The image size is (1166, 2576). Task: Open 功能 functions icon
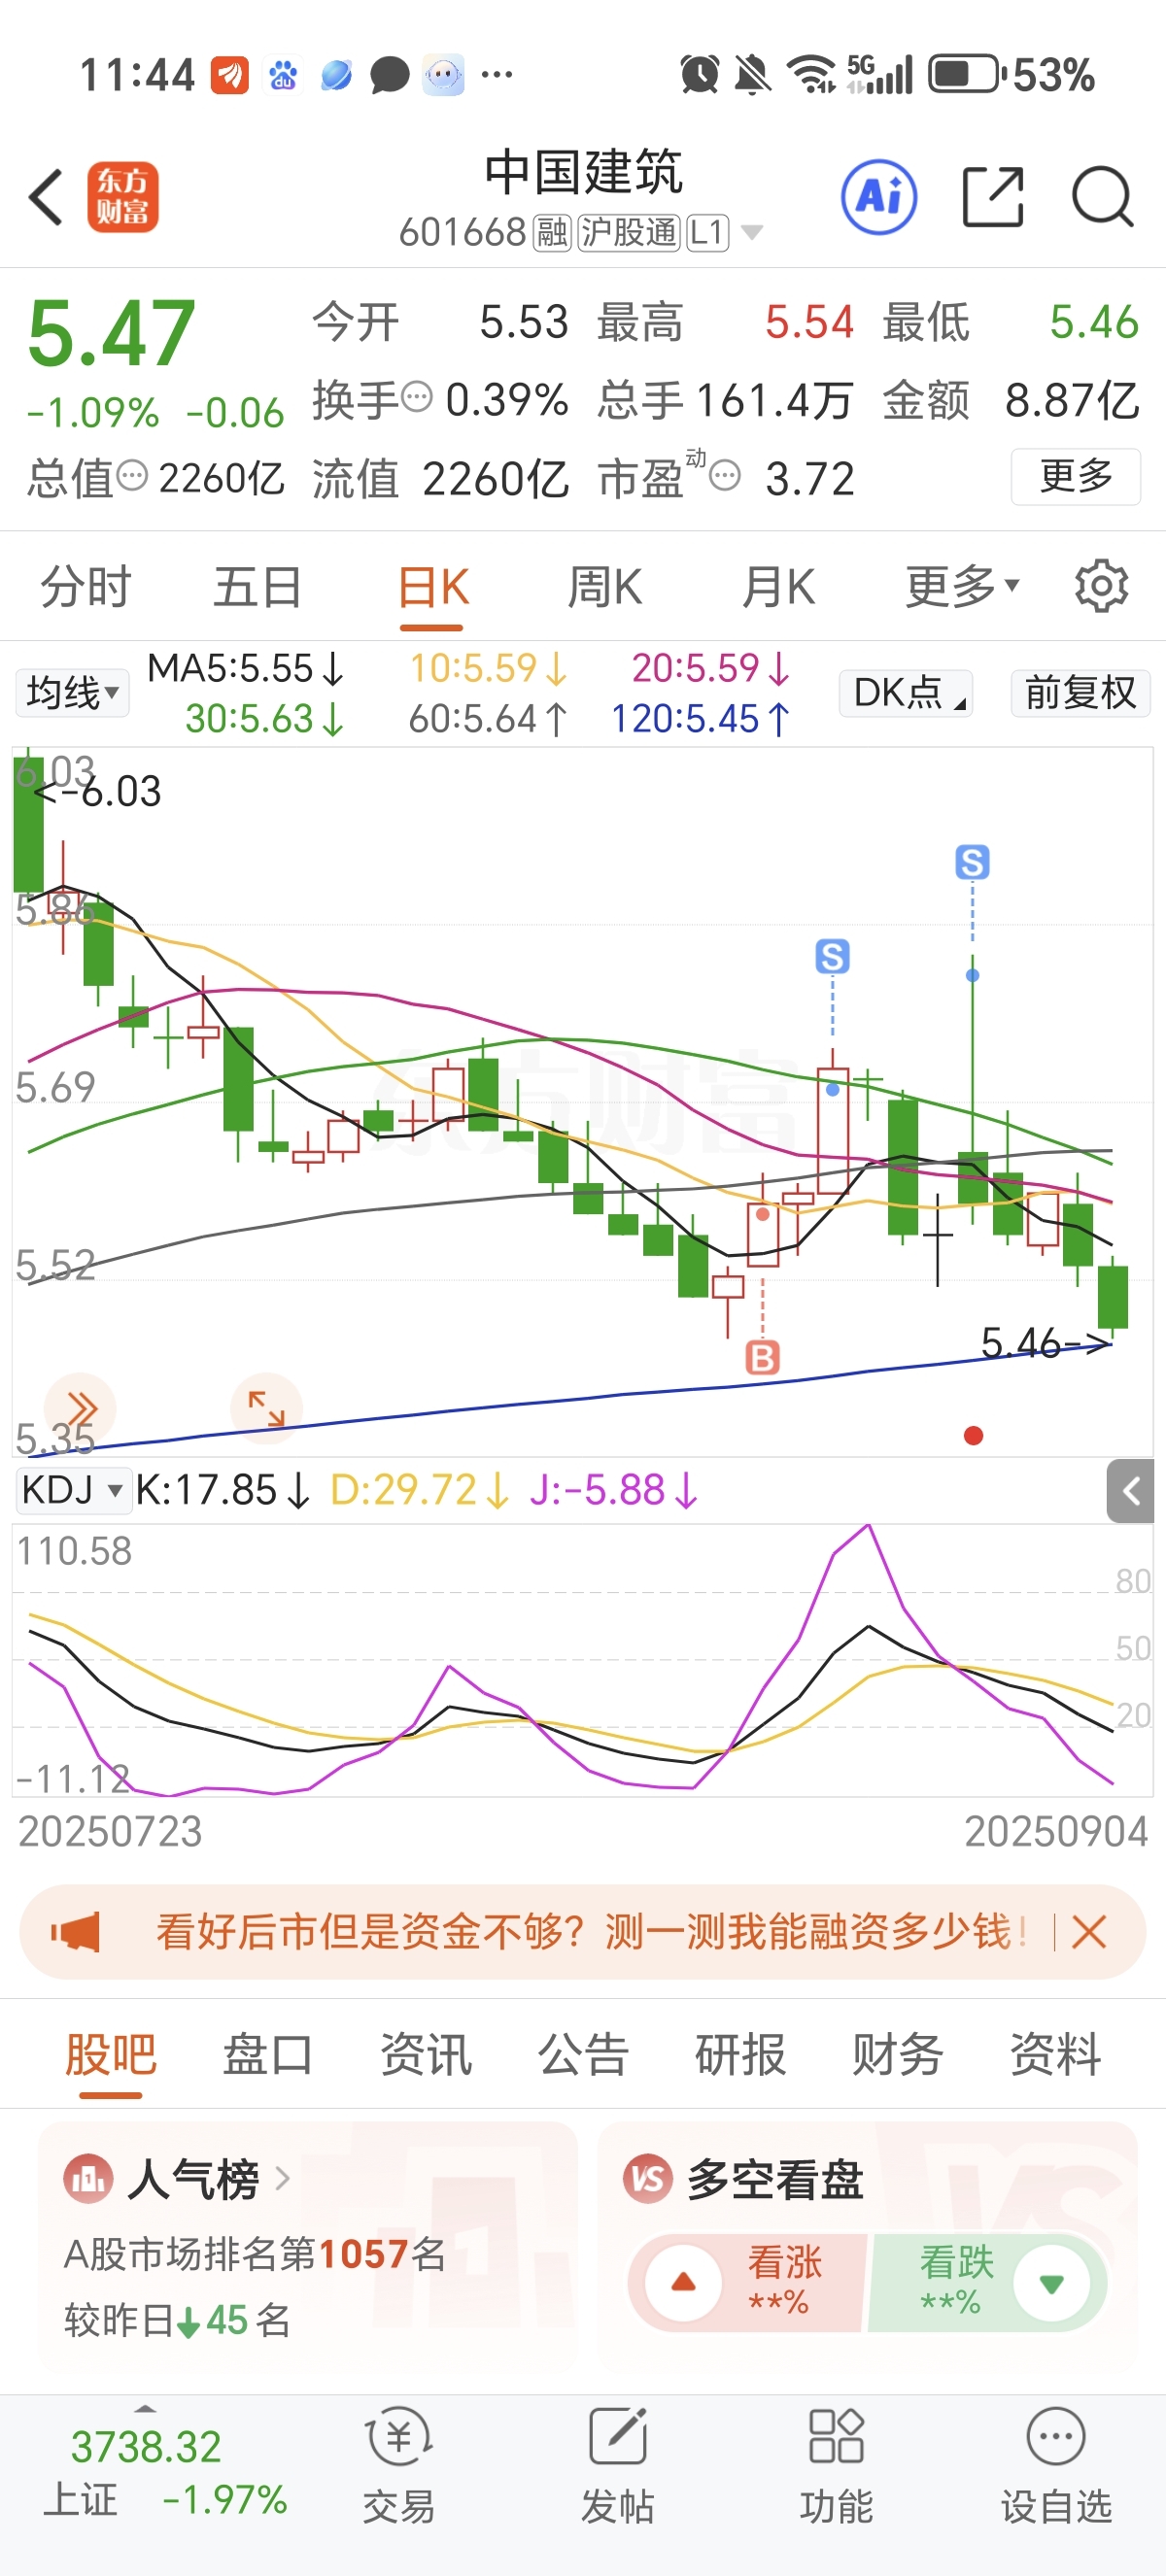836,2436
